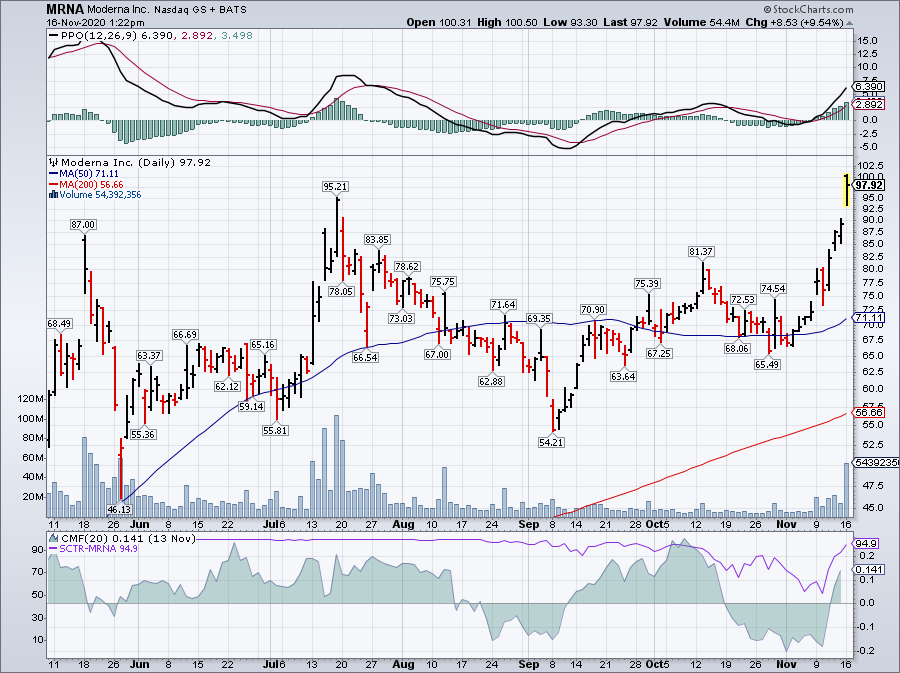The image size is (900, 673).
Task: Click the 97.92 last price tag on the right axis
Action: 869,185
